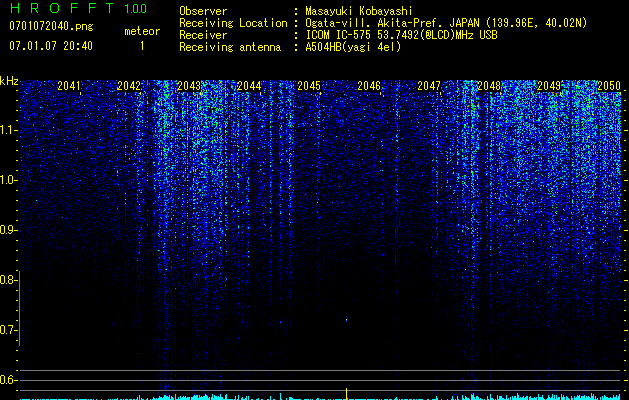
Task: Select antenna text A504HB(yagi 4el)
Action: [353, 47]
